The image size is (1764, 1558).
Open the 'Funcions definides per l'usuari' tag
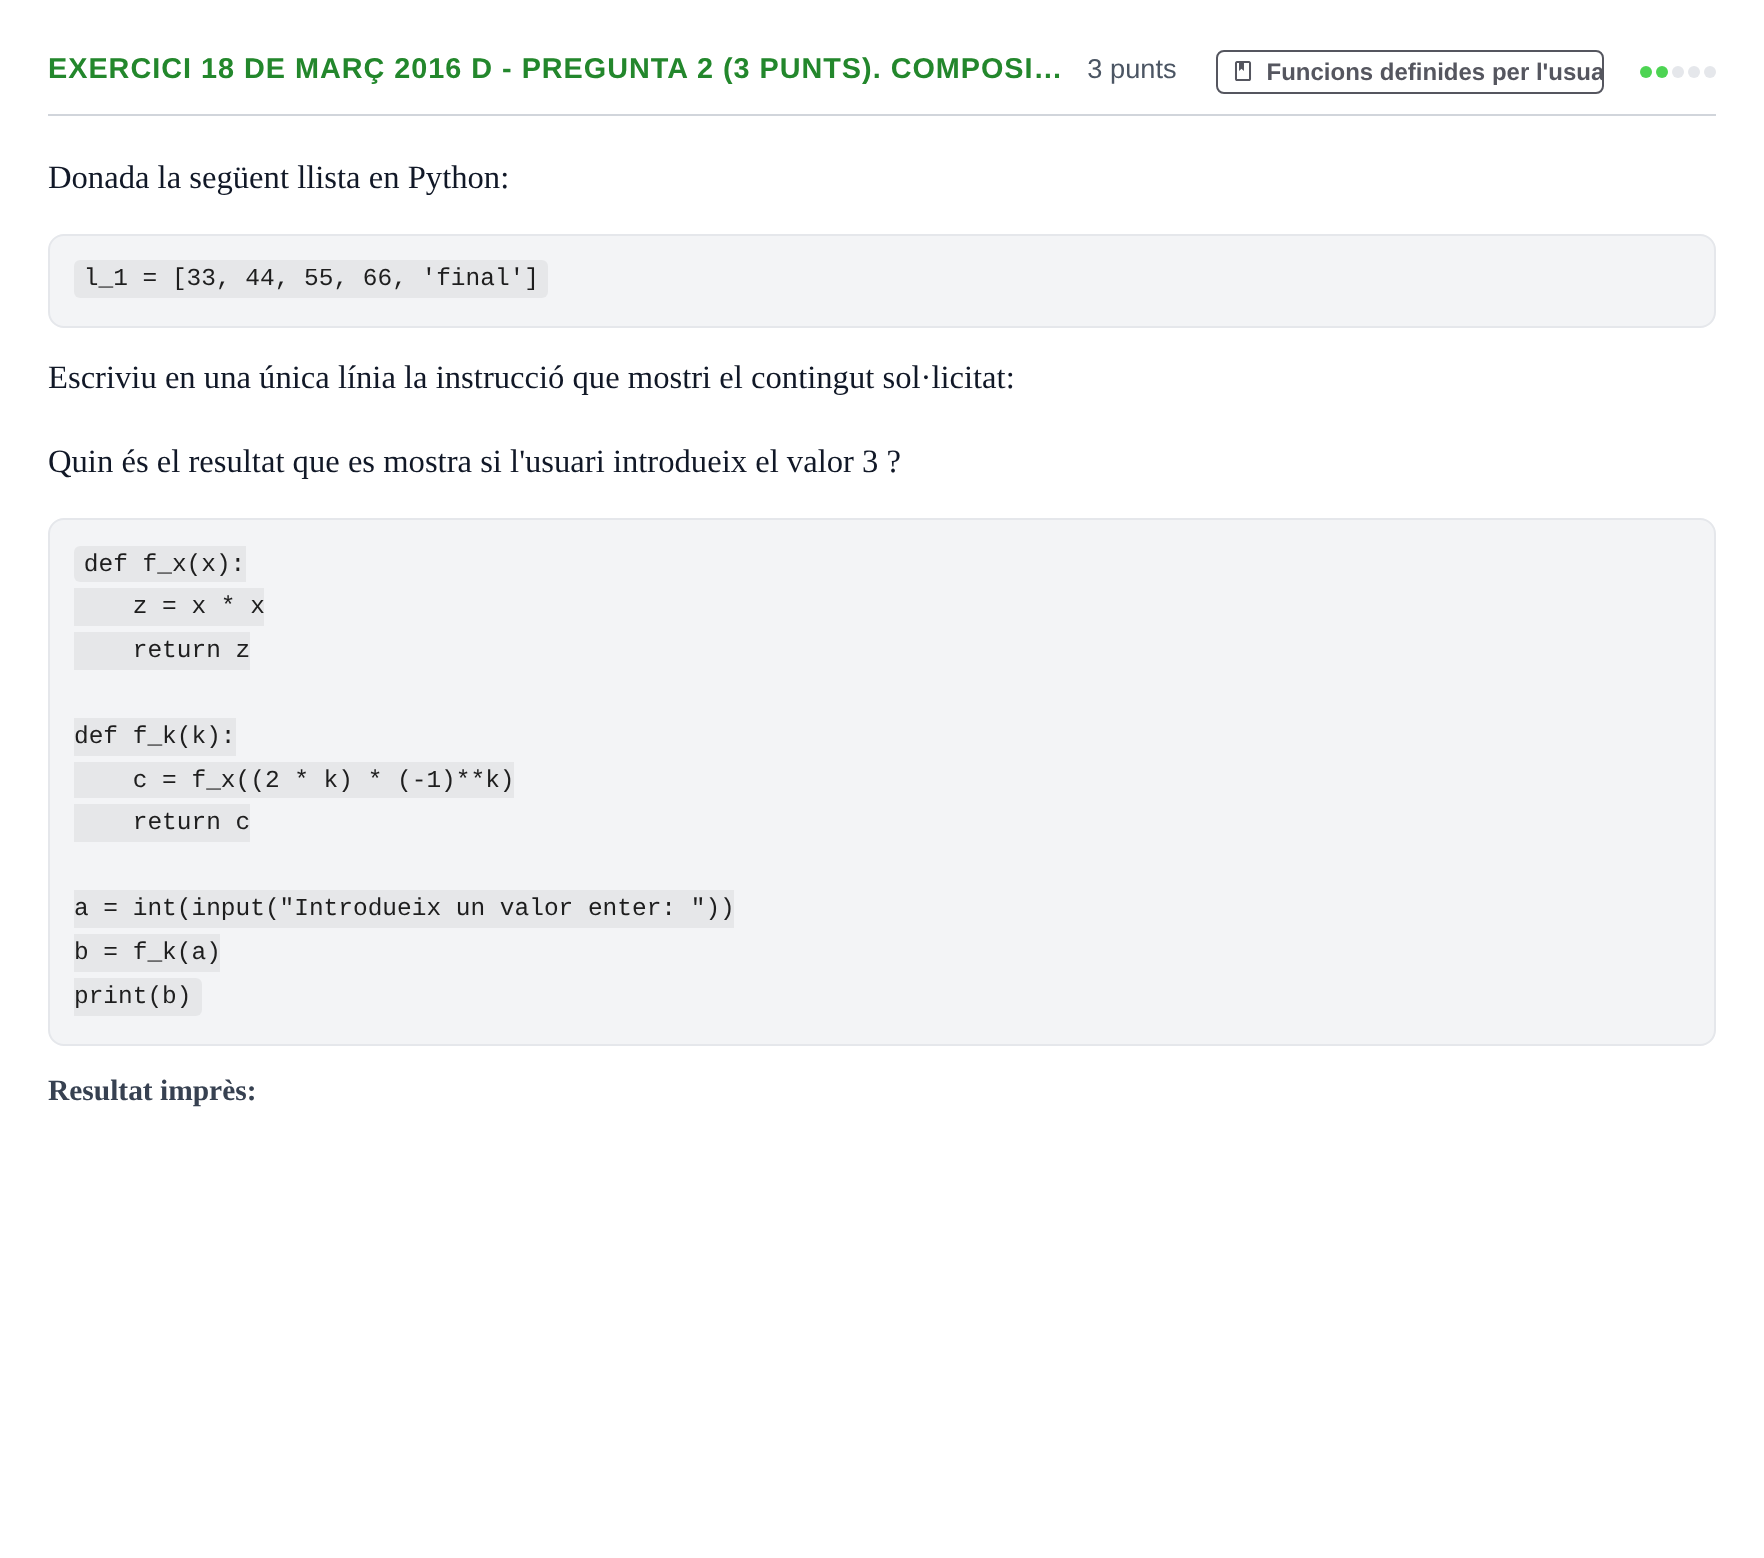tap(1409, 72)
